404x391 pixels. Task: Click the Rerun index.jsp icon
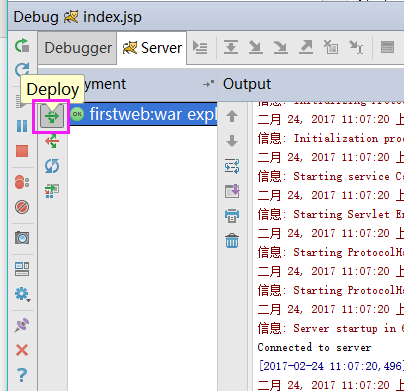pos(22,45)
